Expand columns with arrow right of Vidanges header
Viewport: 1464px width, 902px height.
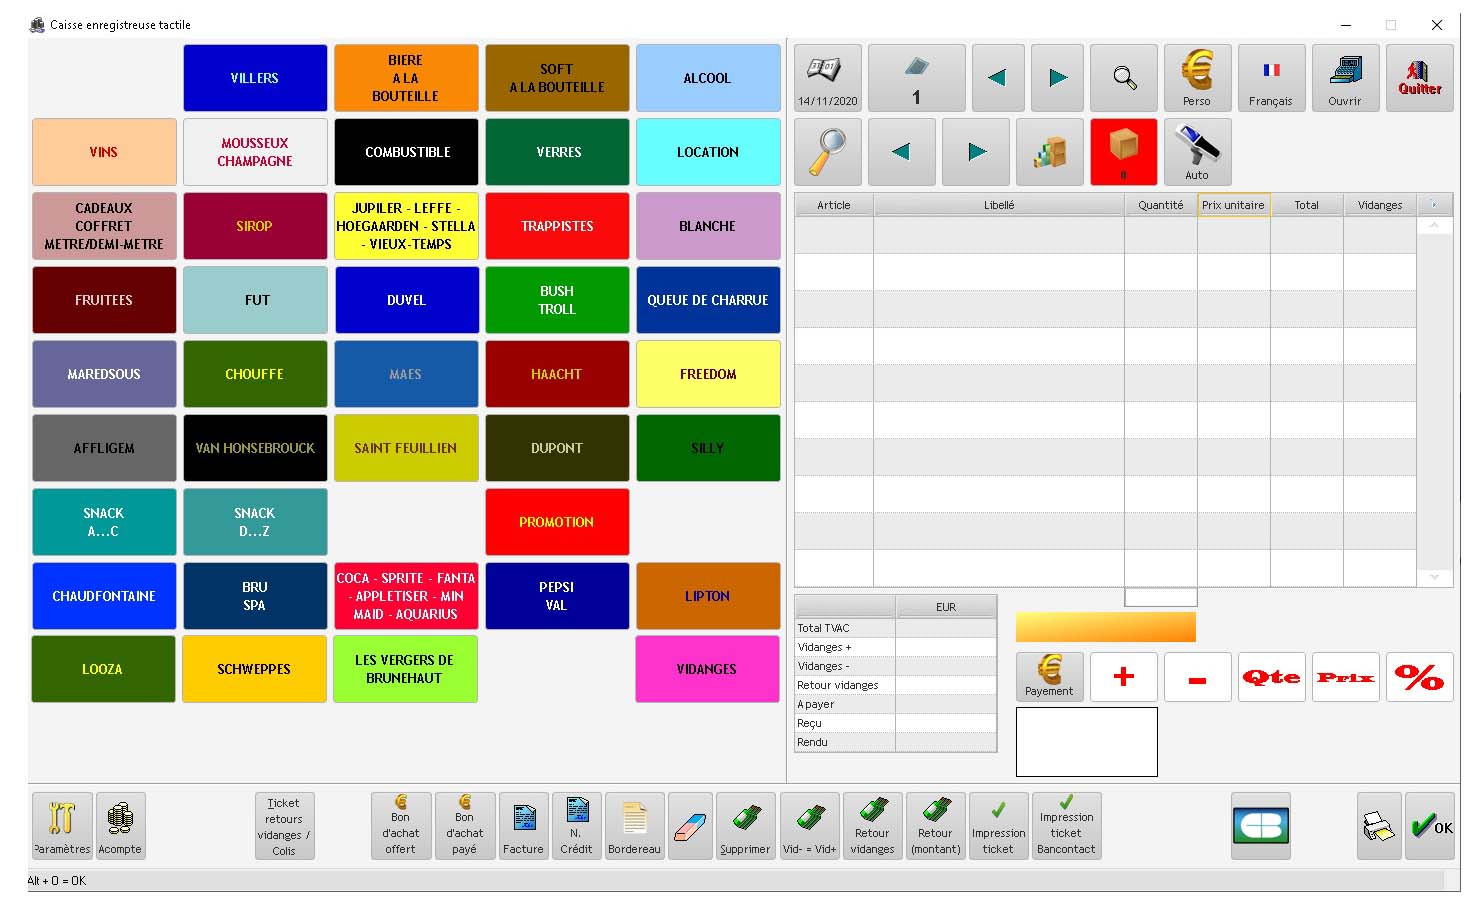pos(1434,205)
